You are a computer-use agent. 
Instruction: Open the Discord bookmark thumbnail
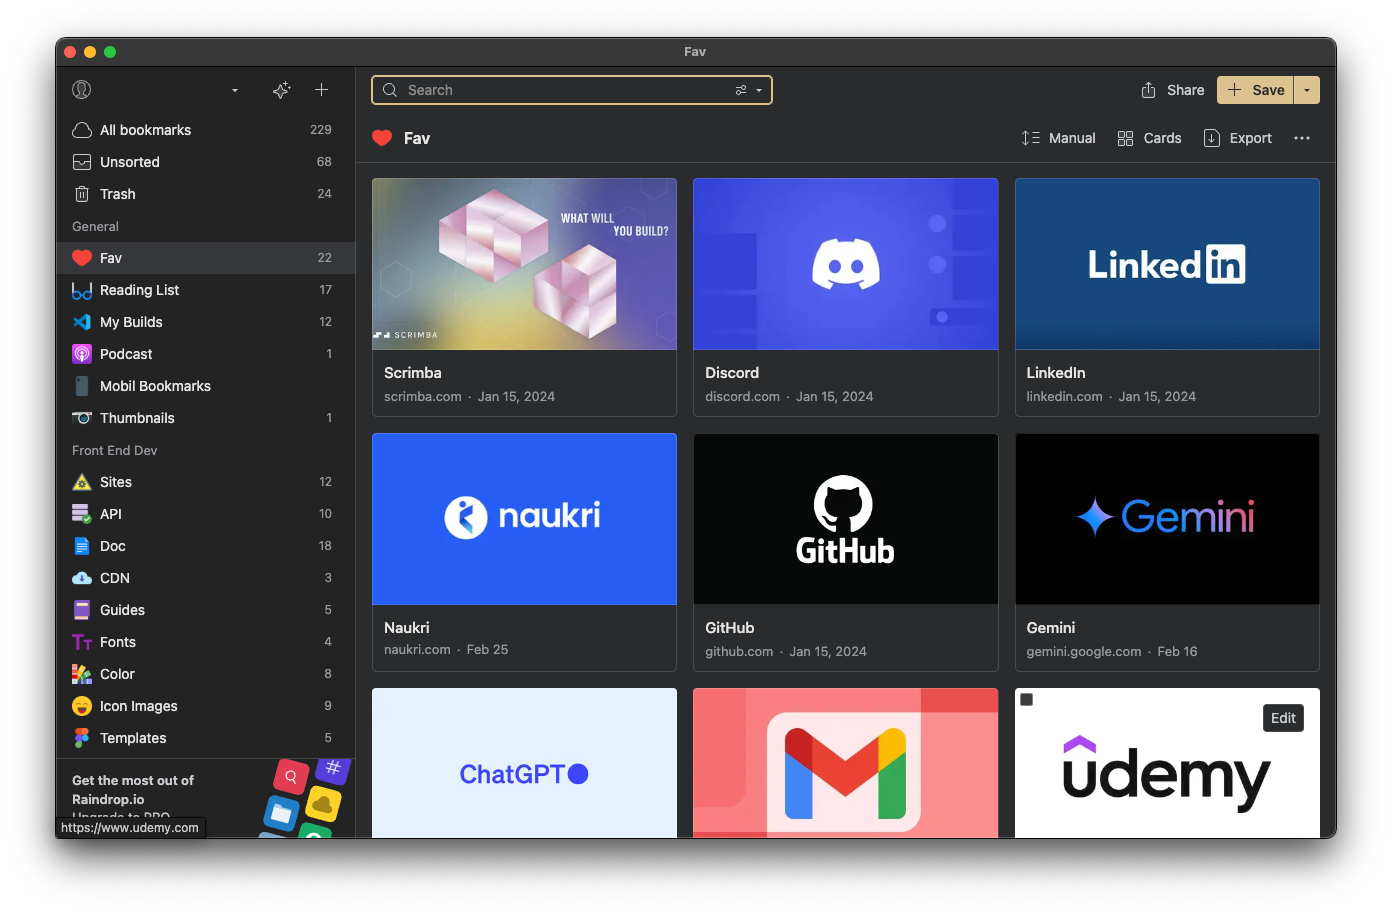845,264
